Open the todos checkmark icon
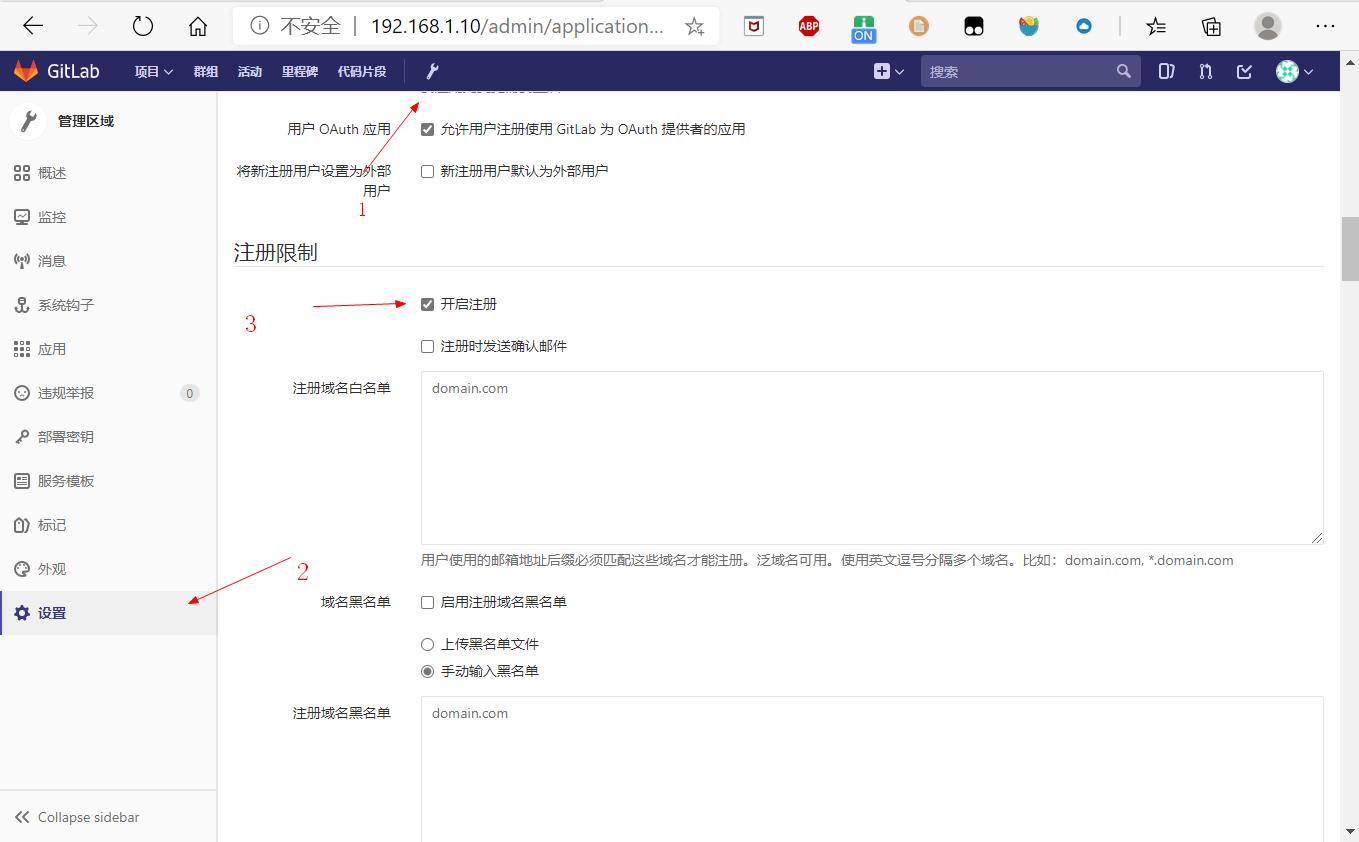 pyautogui.click(x=1243, y=71)
